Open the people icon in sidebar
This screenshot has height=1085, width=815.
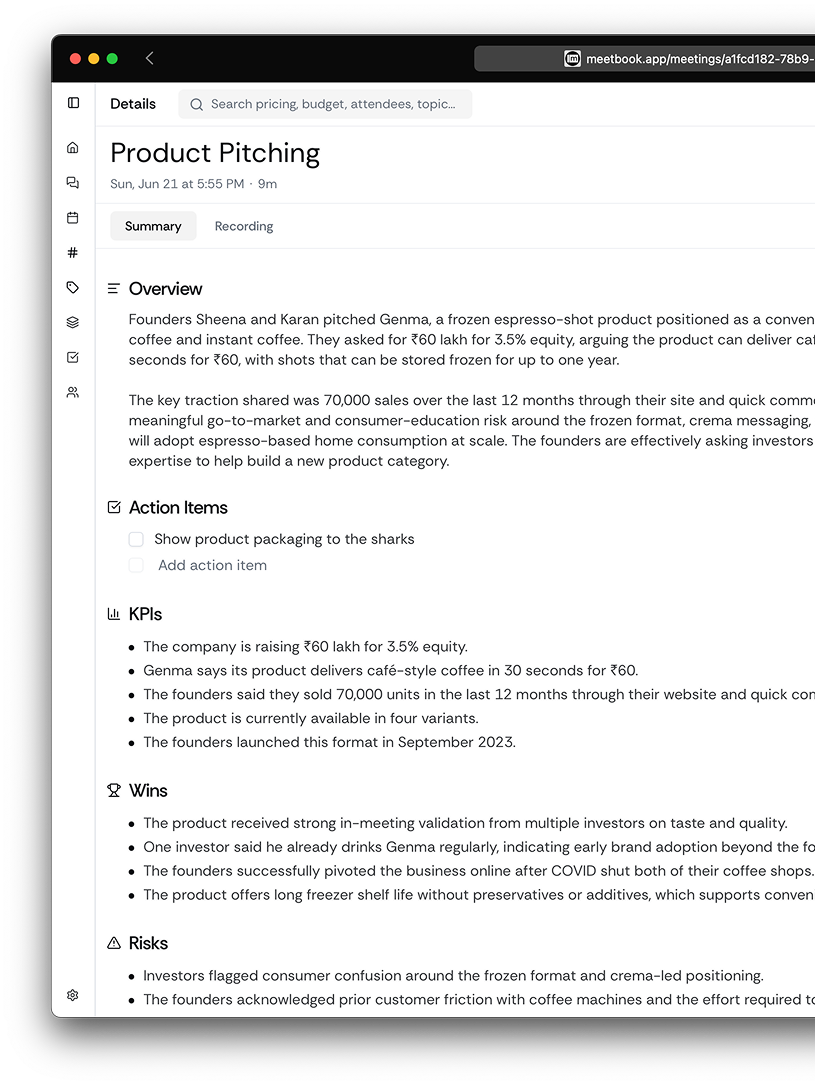pos(73,392)
